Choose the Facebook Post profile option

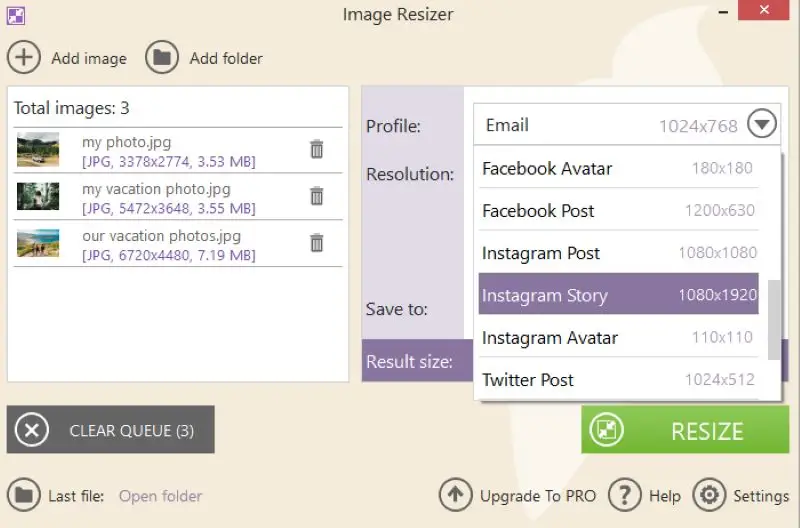click(618, 211)
